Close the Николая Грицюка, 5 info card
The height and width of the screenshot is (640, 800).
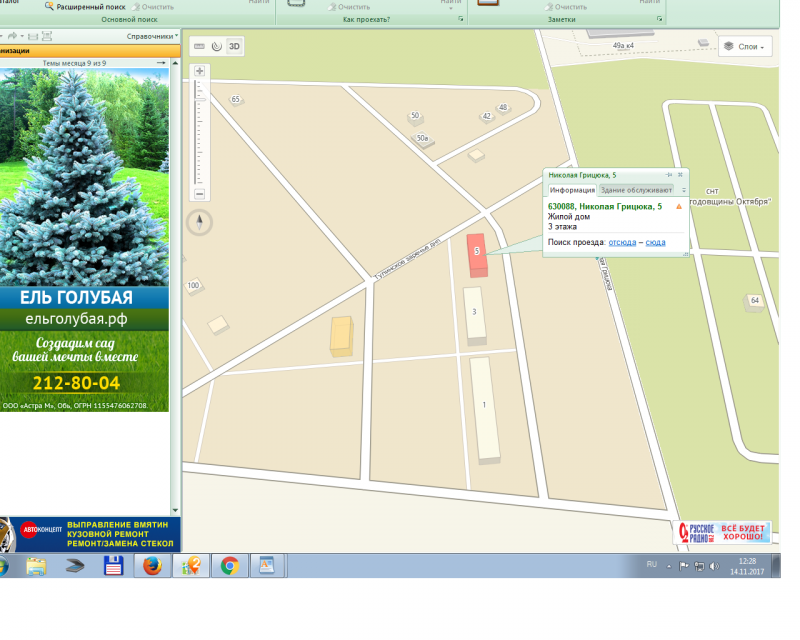[x=680, y=175]
